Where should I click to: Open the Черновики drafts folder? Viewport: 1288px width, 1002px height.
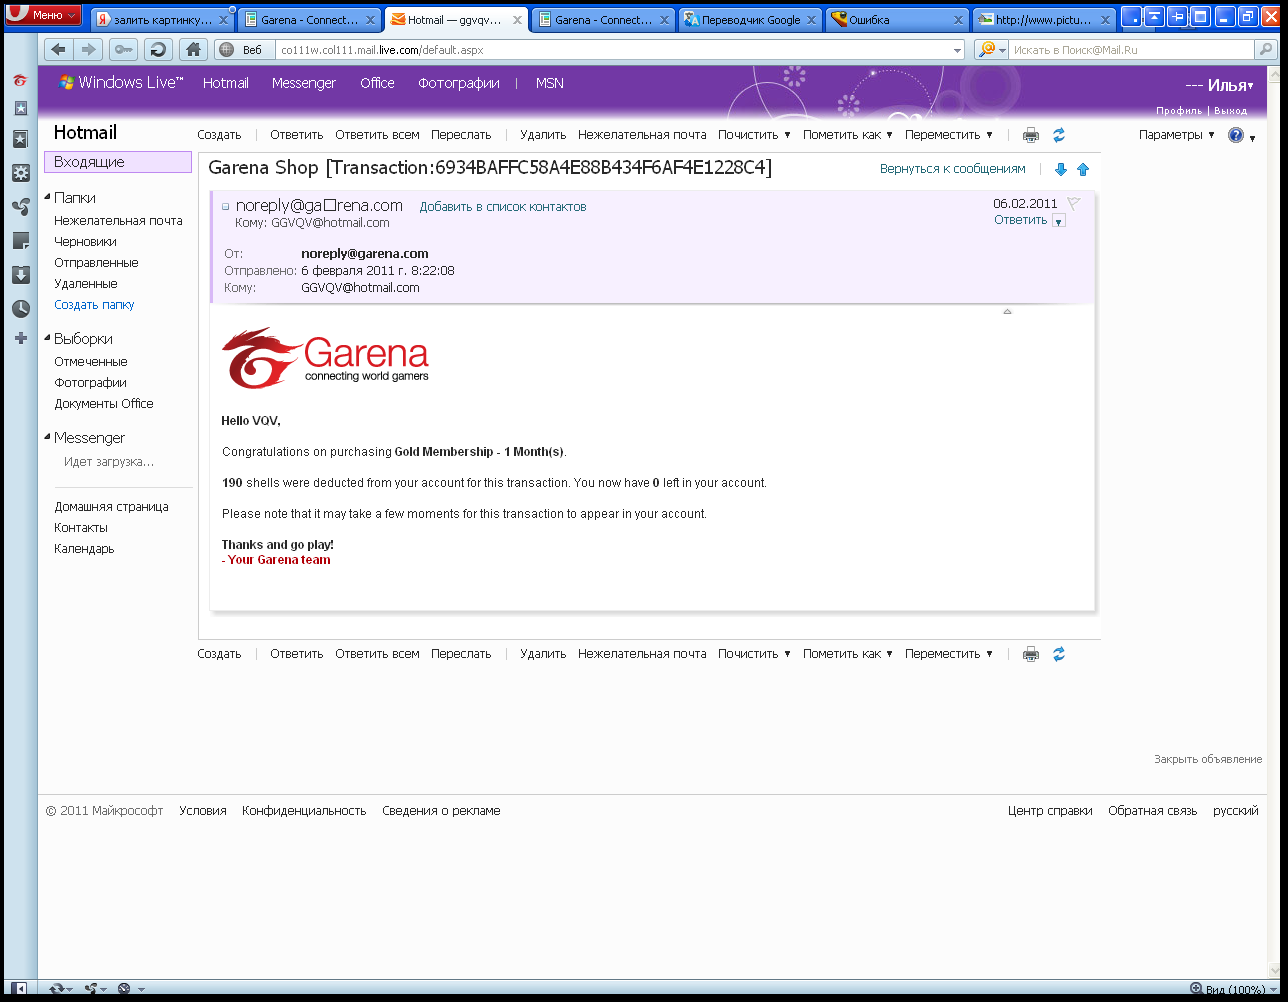point(85,242)
